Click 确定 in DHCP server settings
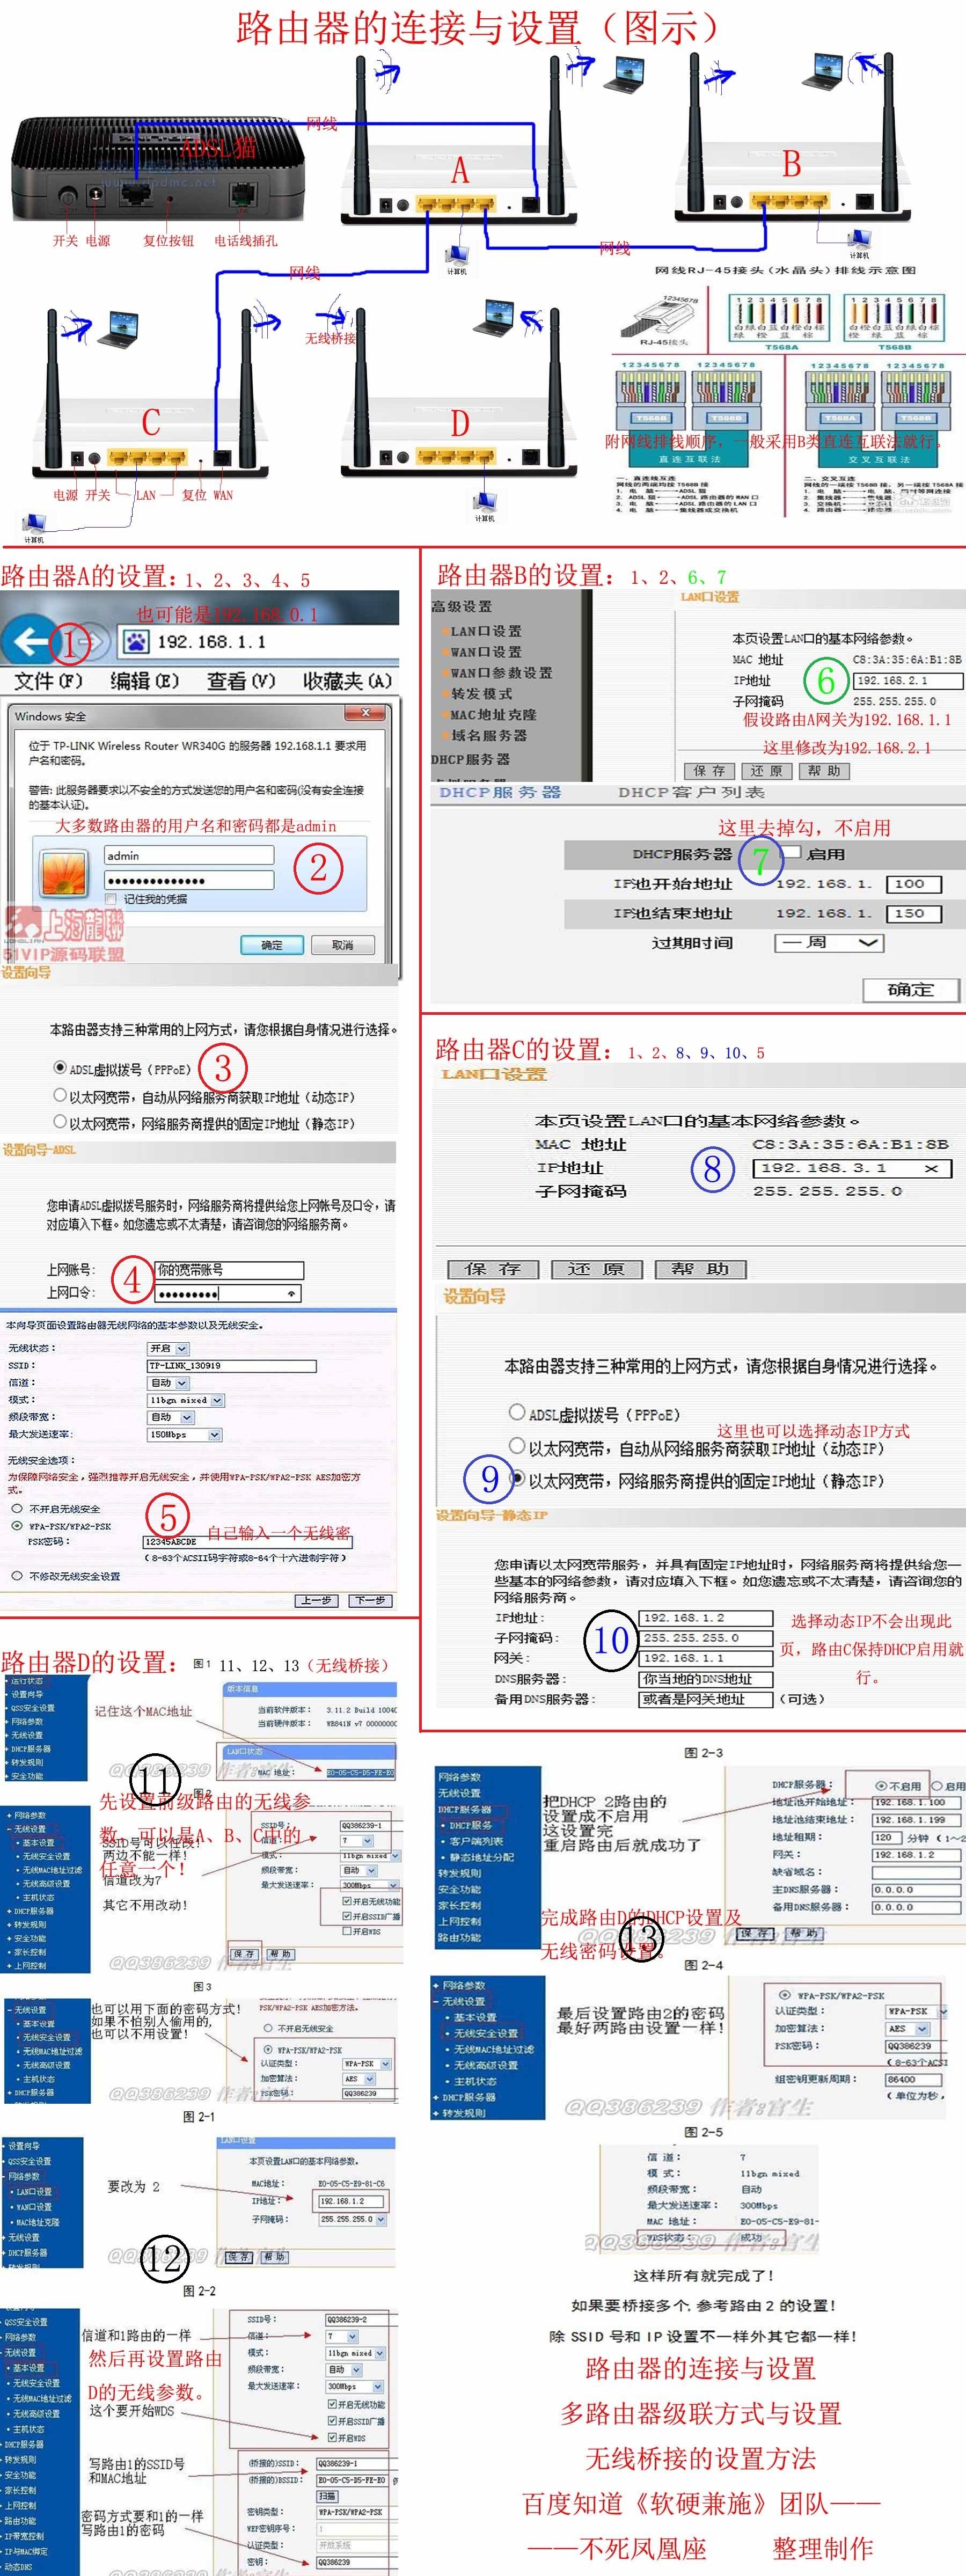 [911, 990]
